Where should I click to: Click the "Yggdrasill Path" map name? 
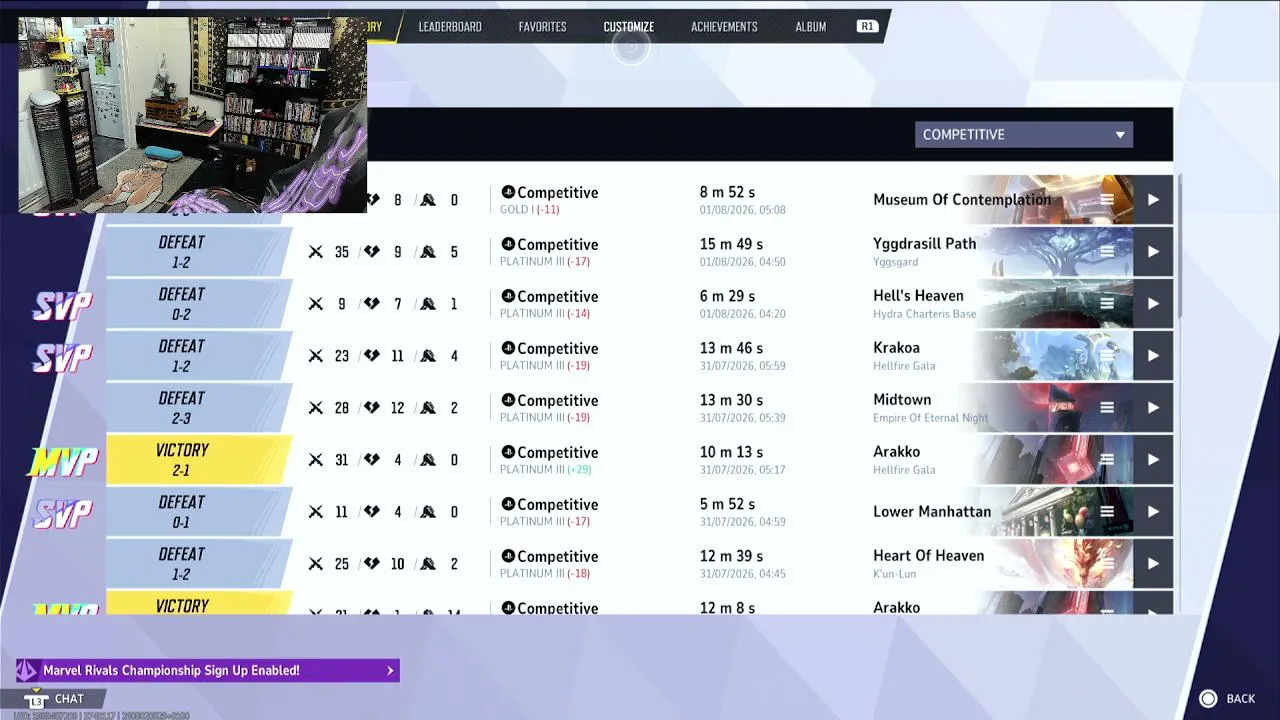[925, 244]
